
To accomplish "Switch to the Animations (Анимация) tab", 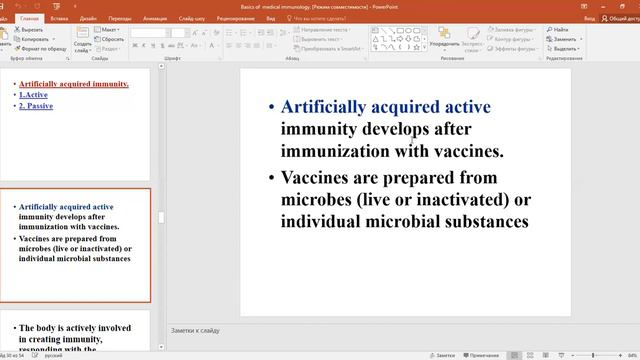I will click(x=155, y=18).
